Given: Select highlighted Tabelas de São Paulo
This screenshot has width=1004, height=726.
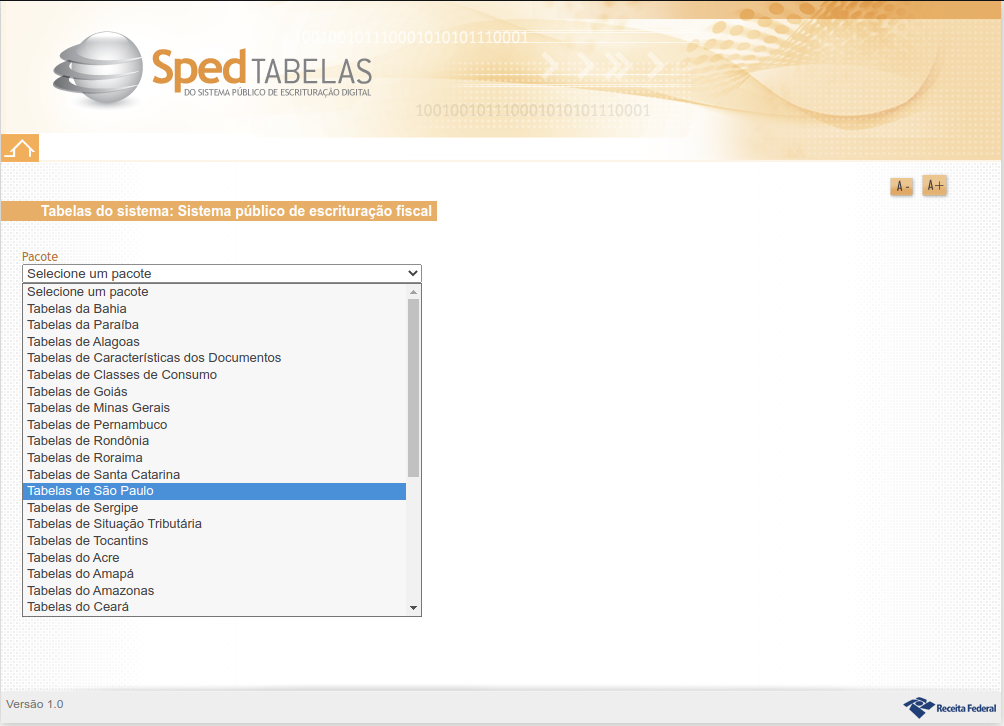Looking at the screenshot, I should pos(215,491).
